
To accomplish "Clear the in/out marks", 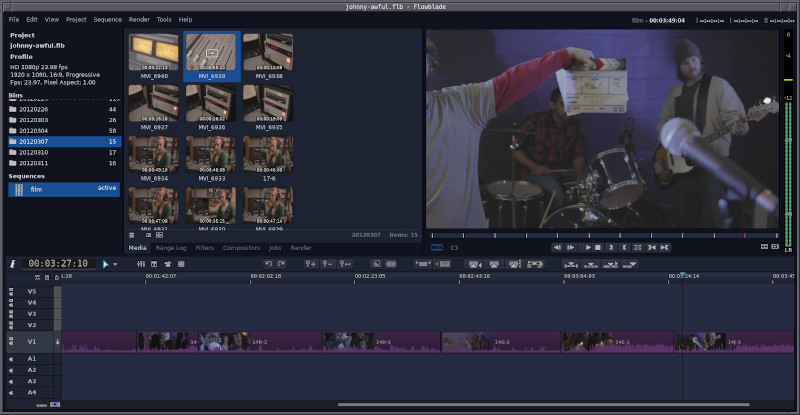I will click(638, 248).
